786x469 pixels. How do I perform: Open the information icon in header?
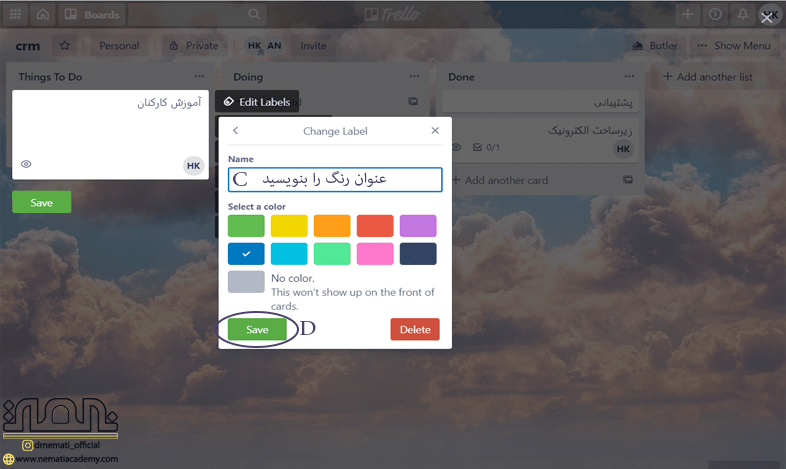[715, 14]
